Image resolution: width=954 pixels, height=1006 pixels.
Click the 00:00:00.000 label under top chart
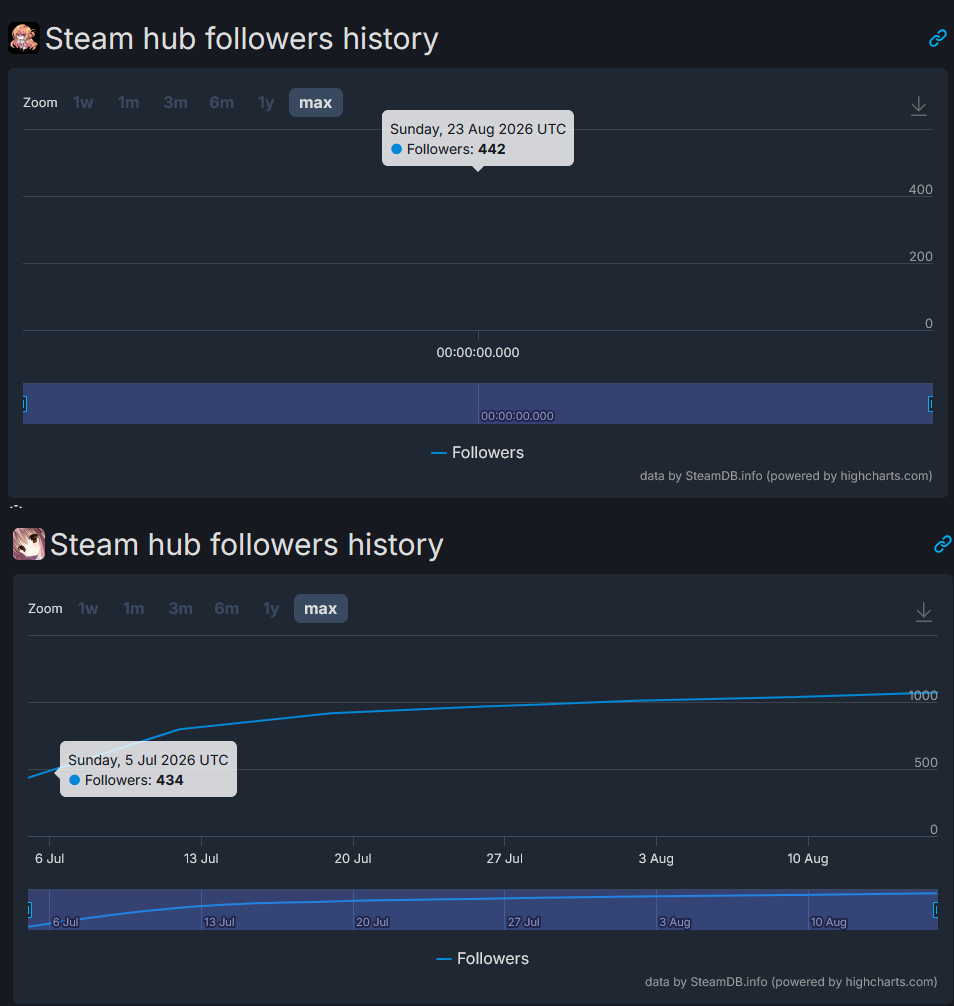coord(478,352)
